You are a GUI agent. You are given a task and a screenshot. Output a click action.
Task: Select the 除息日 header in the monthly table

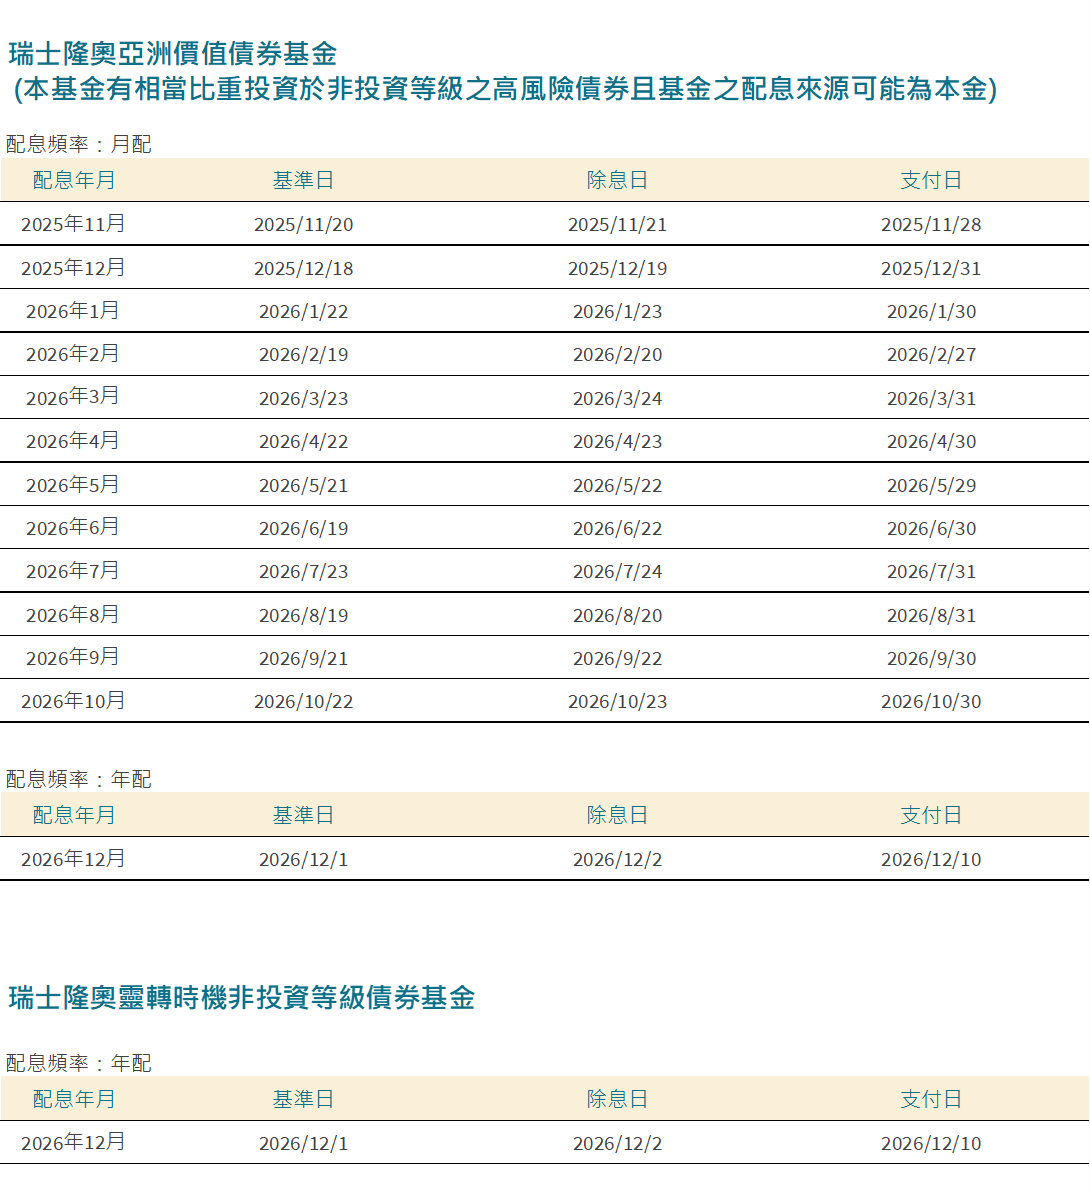(617, 180)
